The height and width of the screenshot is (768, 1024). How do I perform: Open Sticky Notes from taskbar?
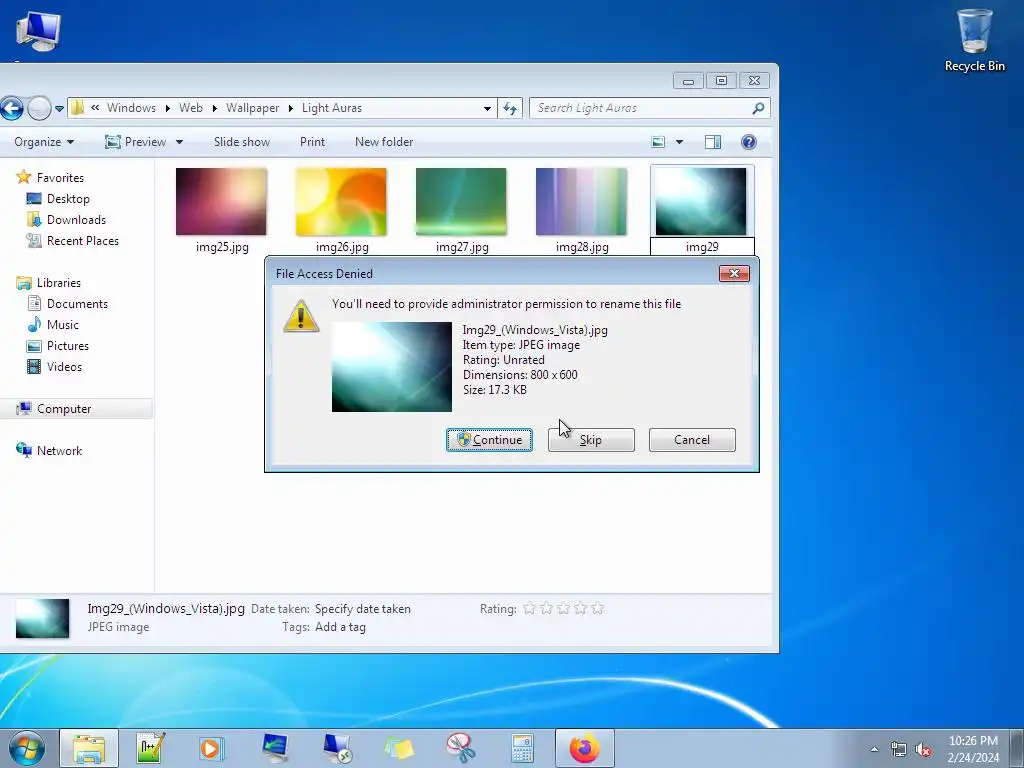point(399,748)
